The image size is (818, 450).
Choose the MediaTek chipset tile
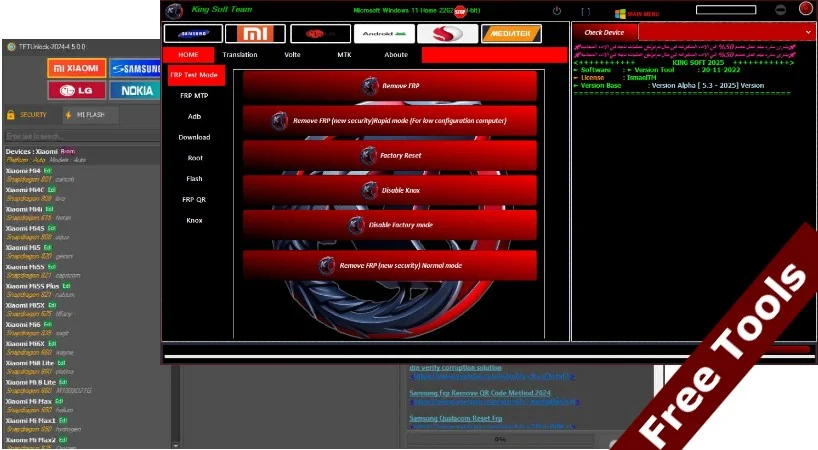click(511, 34)
